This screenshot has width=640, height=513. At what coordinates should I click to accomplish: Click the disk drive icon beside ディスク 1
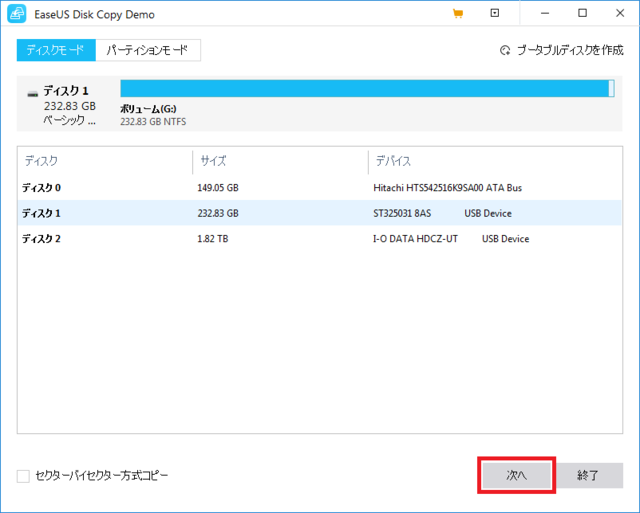pos(33,93)
